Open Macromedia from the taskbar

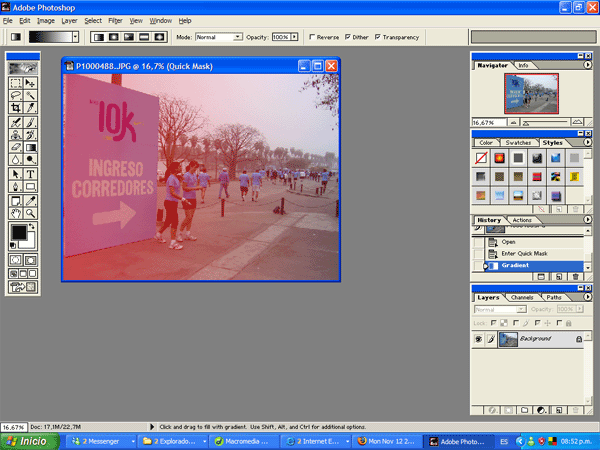click(243, 442)
